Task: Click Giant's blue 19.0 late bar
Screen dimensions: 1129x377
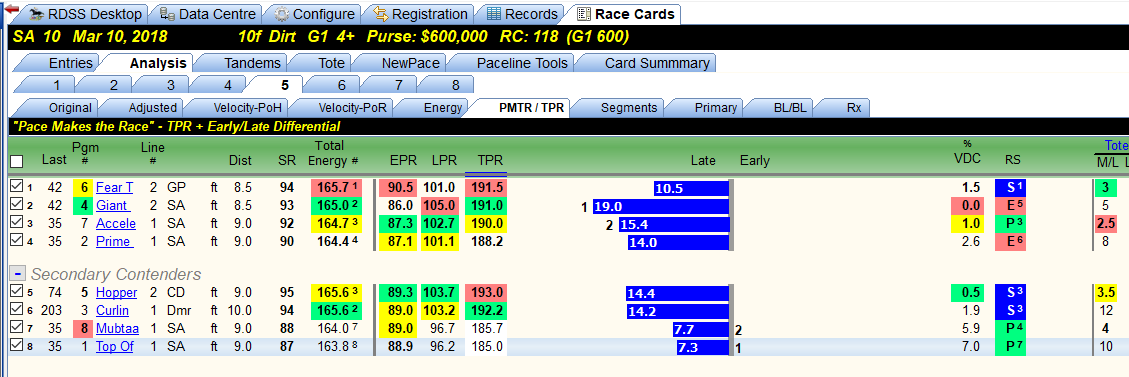Action: point(661,206)
